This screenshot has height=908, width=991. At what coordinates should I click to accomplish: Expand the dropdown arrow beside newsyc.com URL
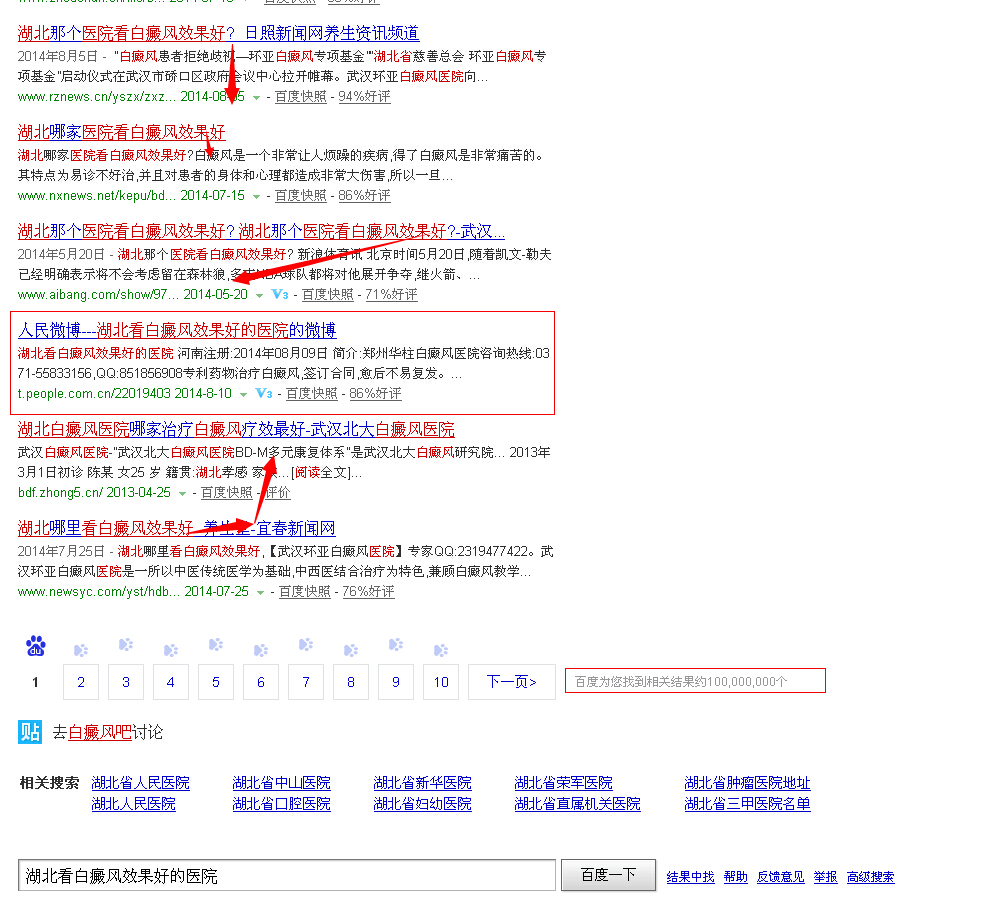[x=260, y=592]
